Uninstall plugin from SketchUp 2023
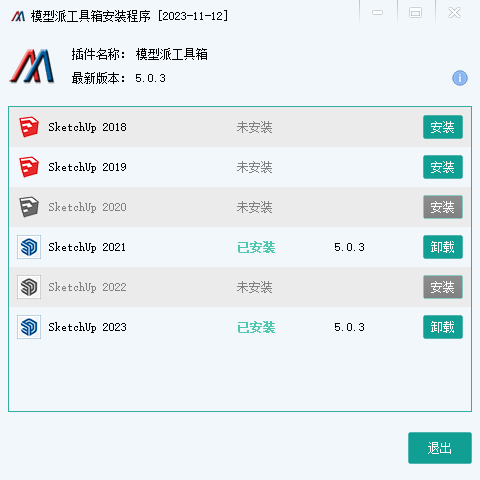480x480 pixels. [x=443, y=327]
